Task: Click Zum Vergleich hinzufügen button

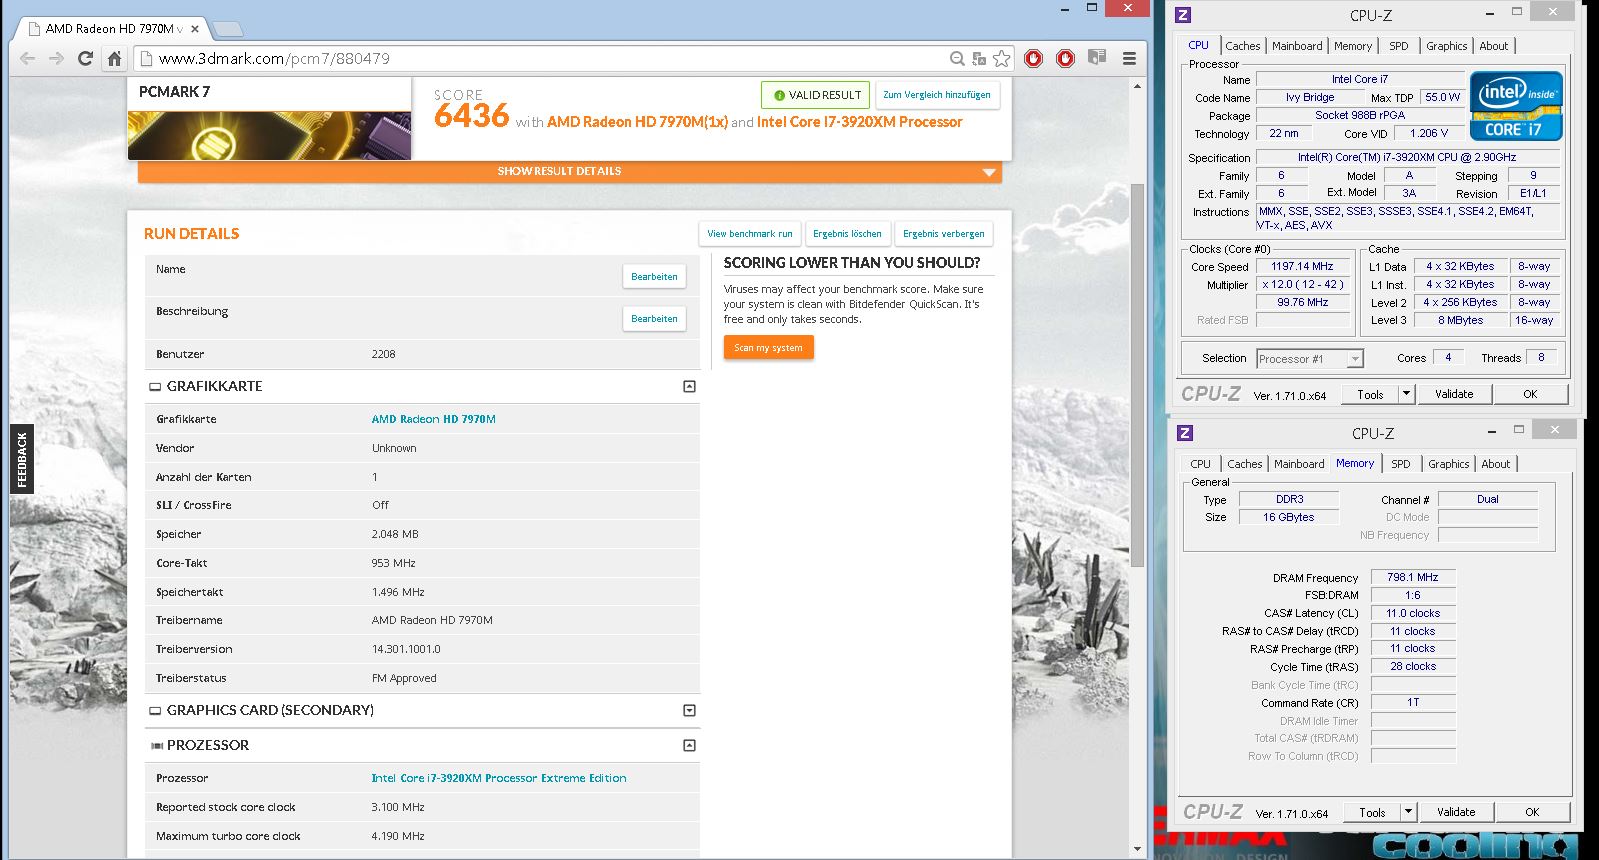Action: pos(937,95)
